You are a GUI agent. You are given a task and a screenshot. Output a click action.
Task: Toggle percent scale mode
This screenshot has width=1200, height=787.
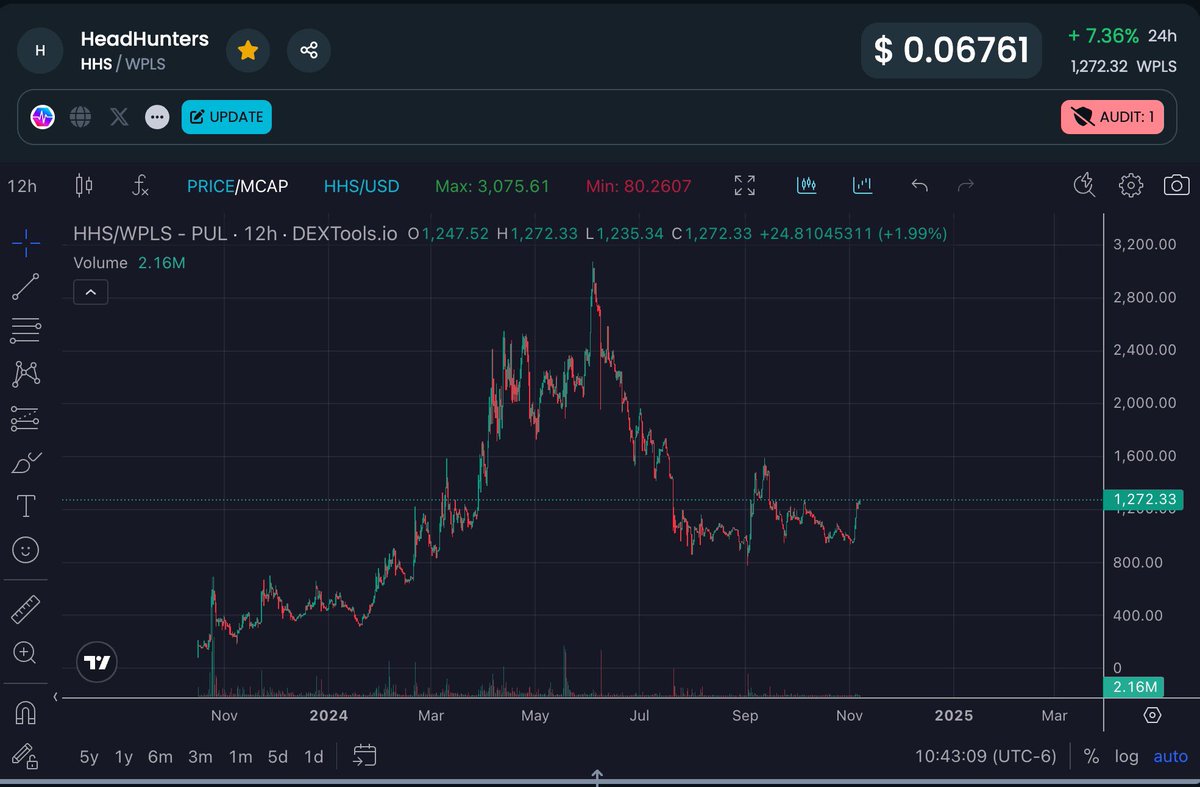[x=1091, y=756]
